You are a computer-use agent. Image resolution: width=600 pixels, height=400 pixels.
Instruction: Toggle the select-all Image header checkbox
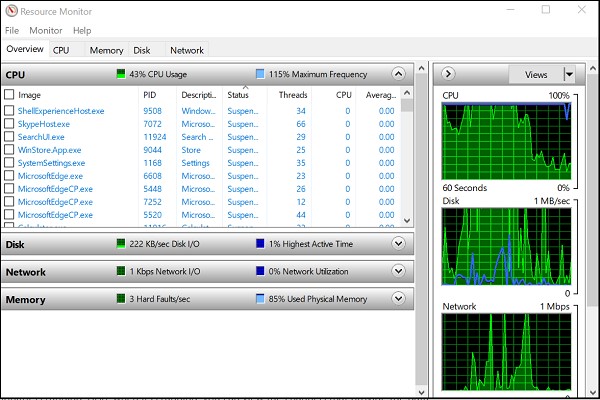9,95
